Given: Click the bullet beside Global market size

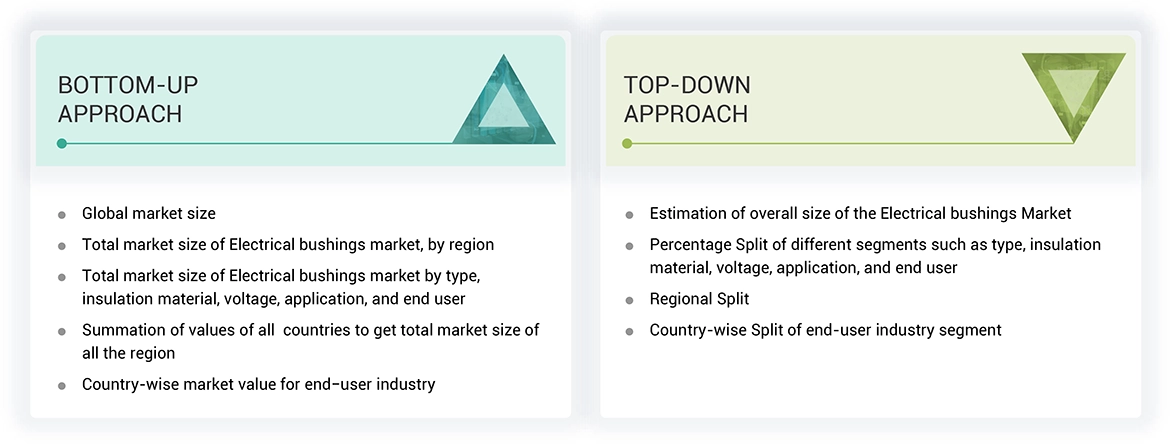Looking at the screenshot, I should point(62,214).
